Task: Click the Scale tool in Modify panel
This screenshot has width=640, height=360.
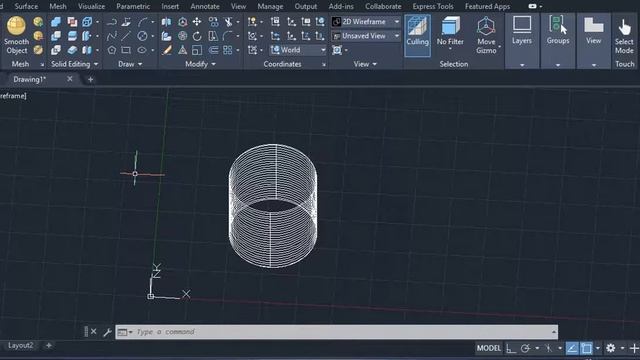Action: pos(197,50)
